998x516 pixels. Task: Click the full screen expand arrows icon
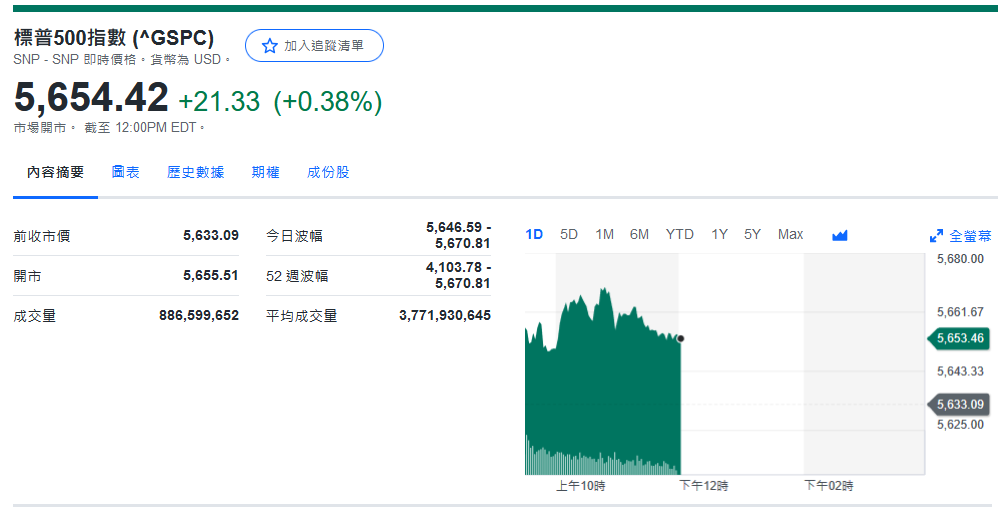(x=936, y=236)
